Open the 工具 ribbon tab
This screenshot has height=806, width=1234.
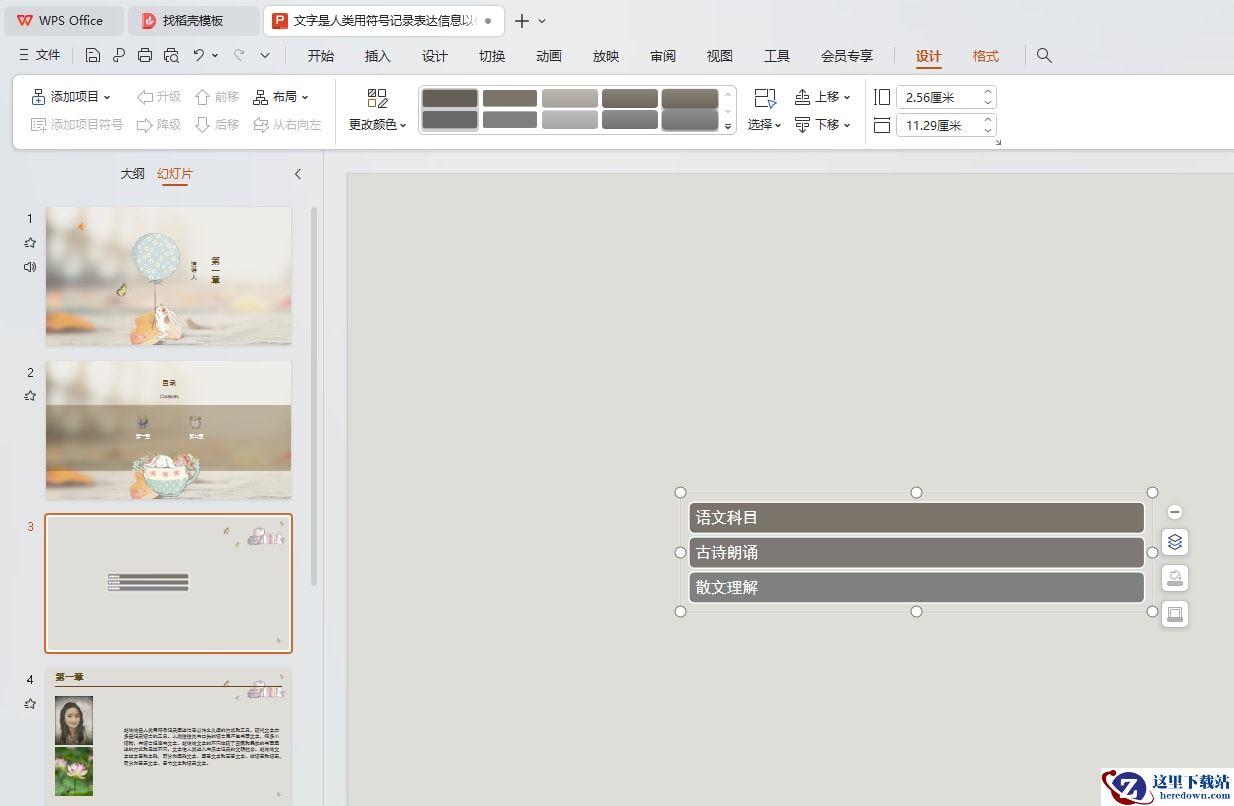pyautogui.click(x=777, y=56)
